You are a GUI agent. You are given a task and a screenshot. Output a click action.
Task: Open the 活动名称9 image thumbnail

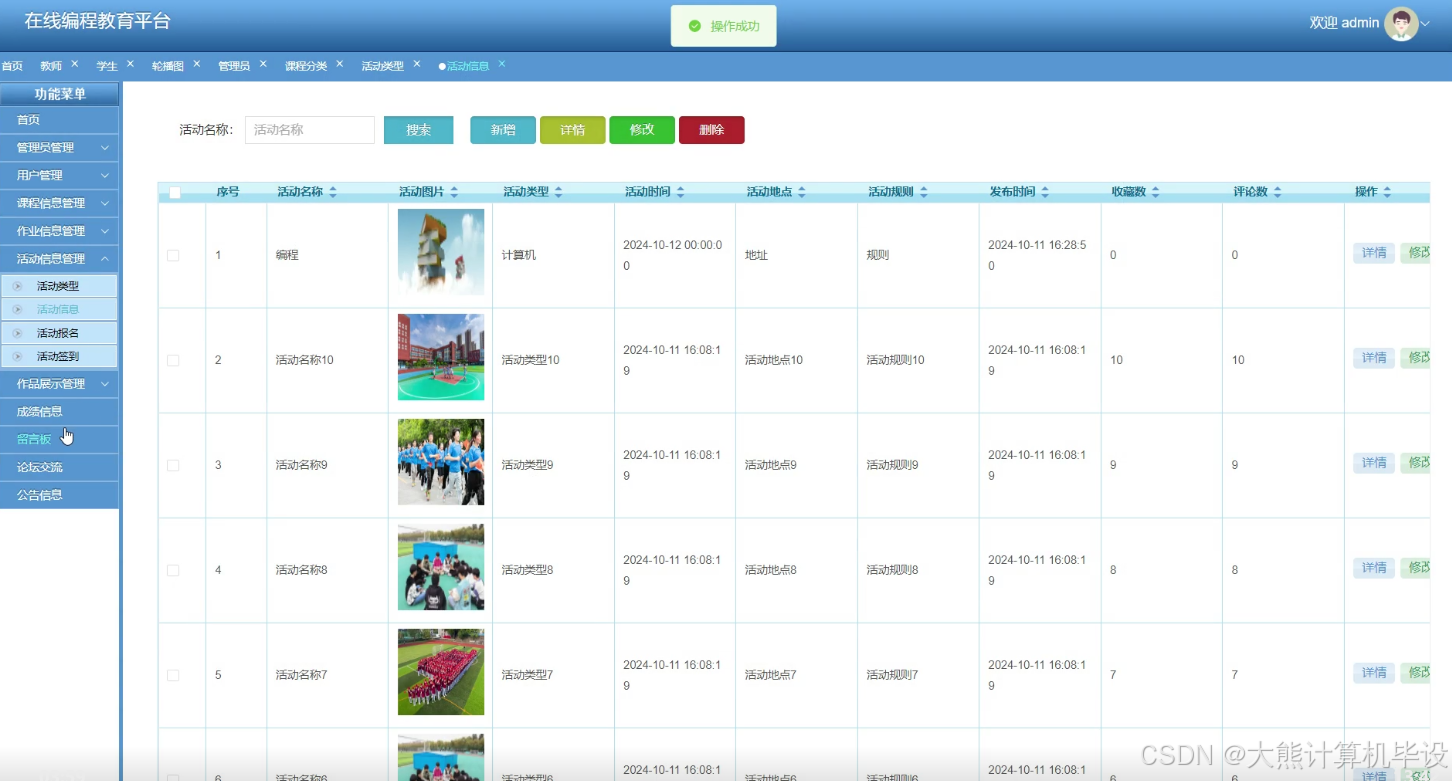(x=441, y=462)
